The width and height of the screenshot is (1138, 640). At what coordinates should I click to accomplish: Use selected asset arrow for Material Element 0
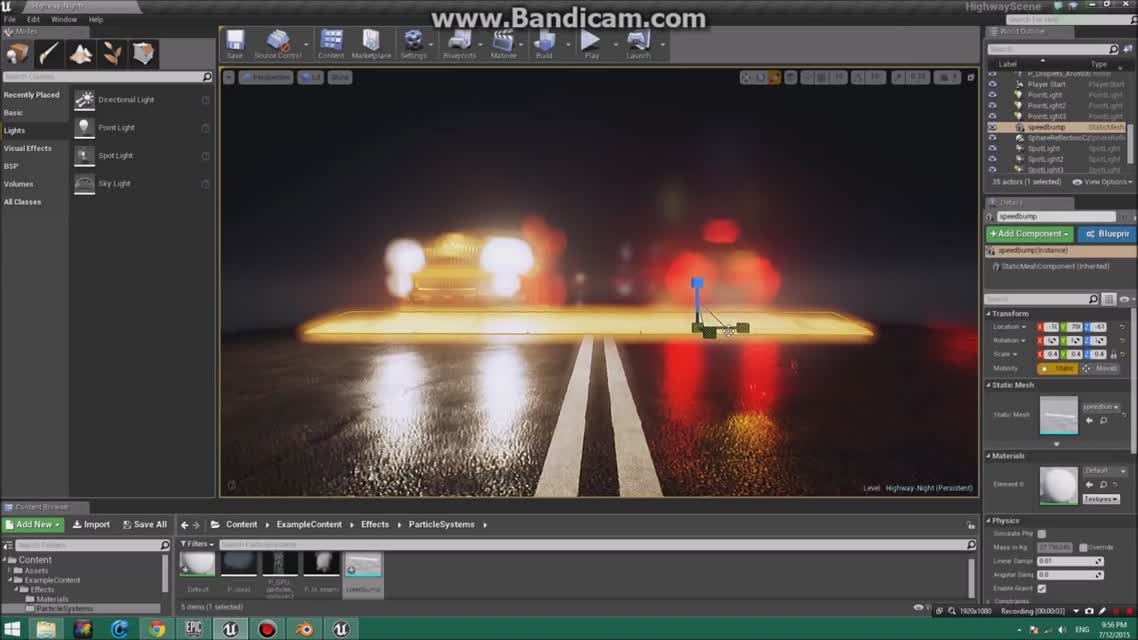[1089, 485]
